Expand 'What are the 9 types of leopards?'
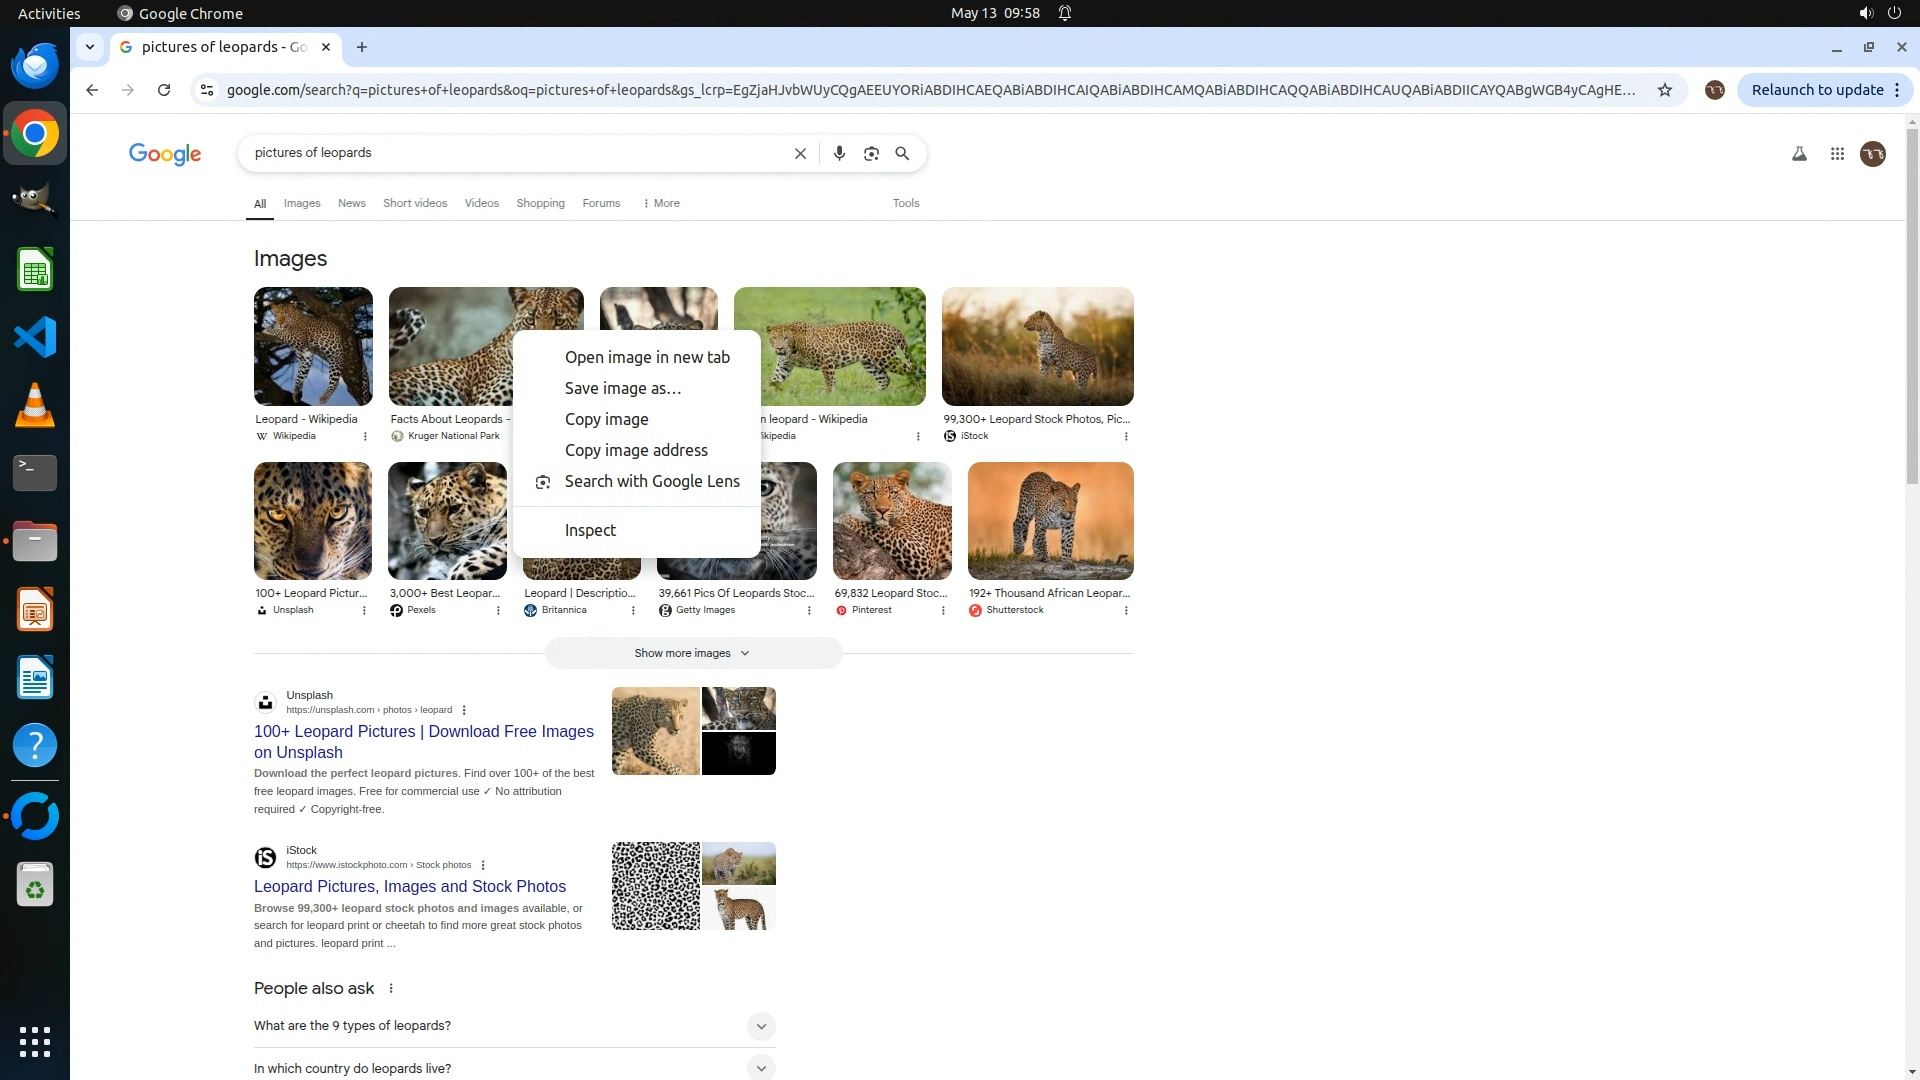Viewport: 1920px width, 1080px height. [760, 1026]
